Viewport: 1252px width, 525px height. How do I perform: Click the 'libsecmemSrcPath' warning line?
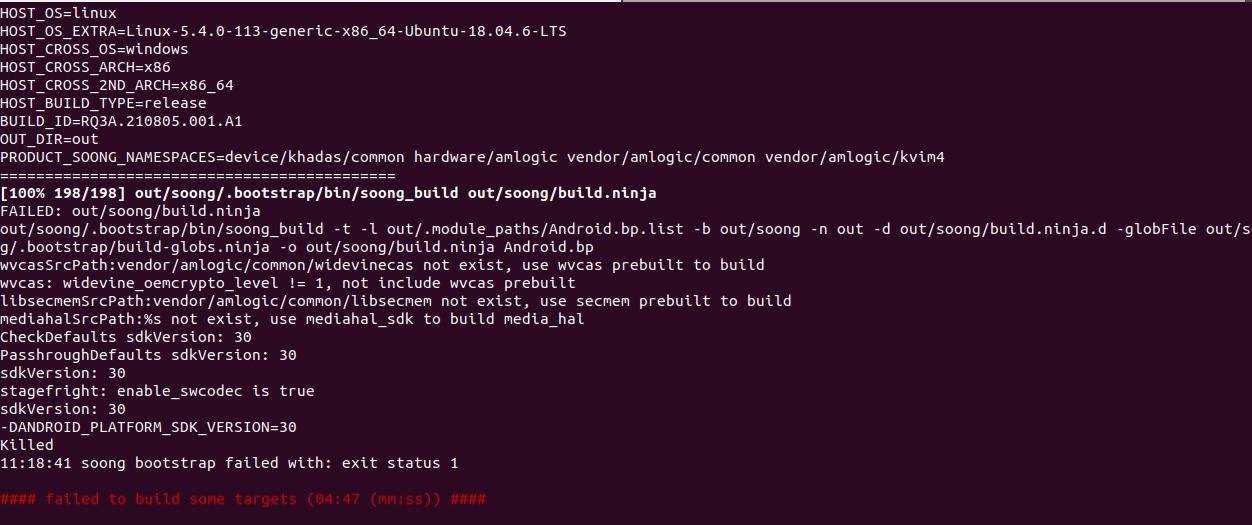[396, 301]
